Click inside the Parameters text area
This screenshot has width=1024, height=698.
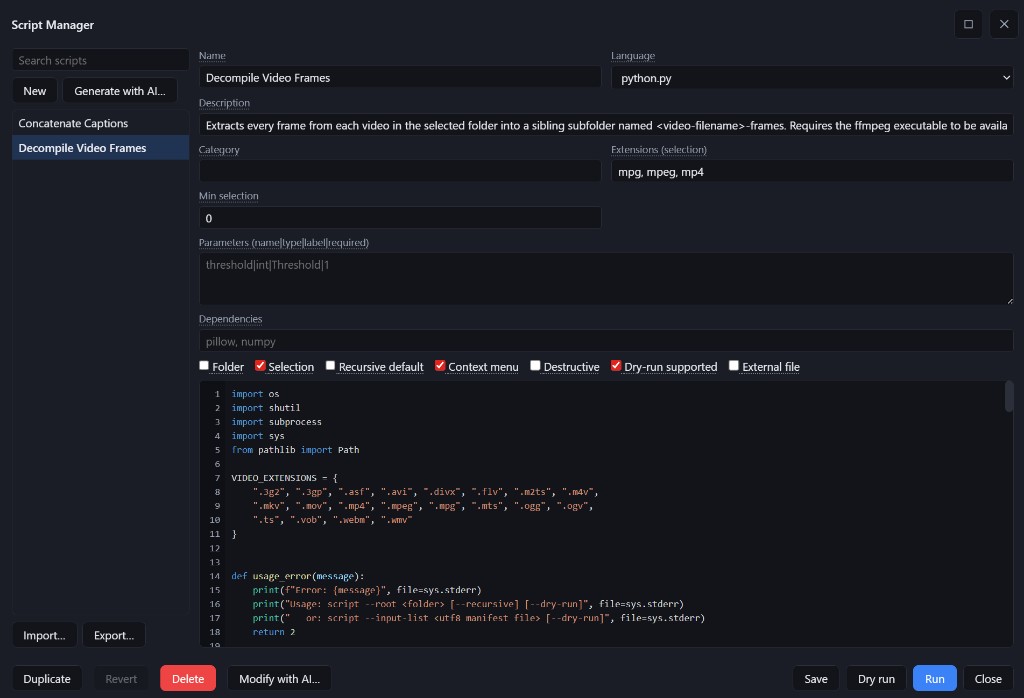[x=606, y=279]
